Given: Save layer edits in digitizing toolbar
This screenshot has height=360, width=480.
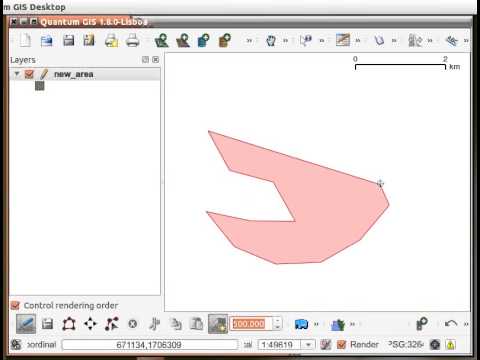Looking at the screenshot, I should click(47, 324).
